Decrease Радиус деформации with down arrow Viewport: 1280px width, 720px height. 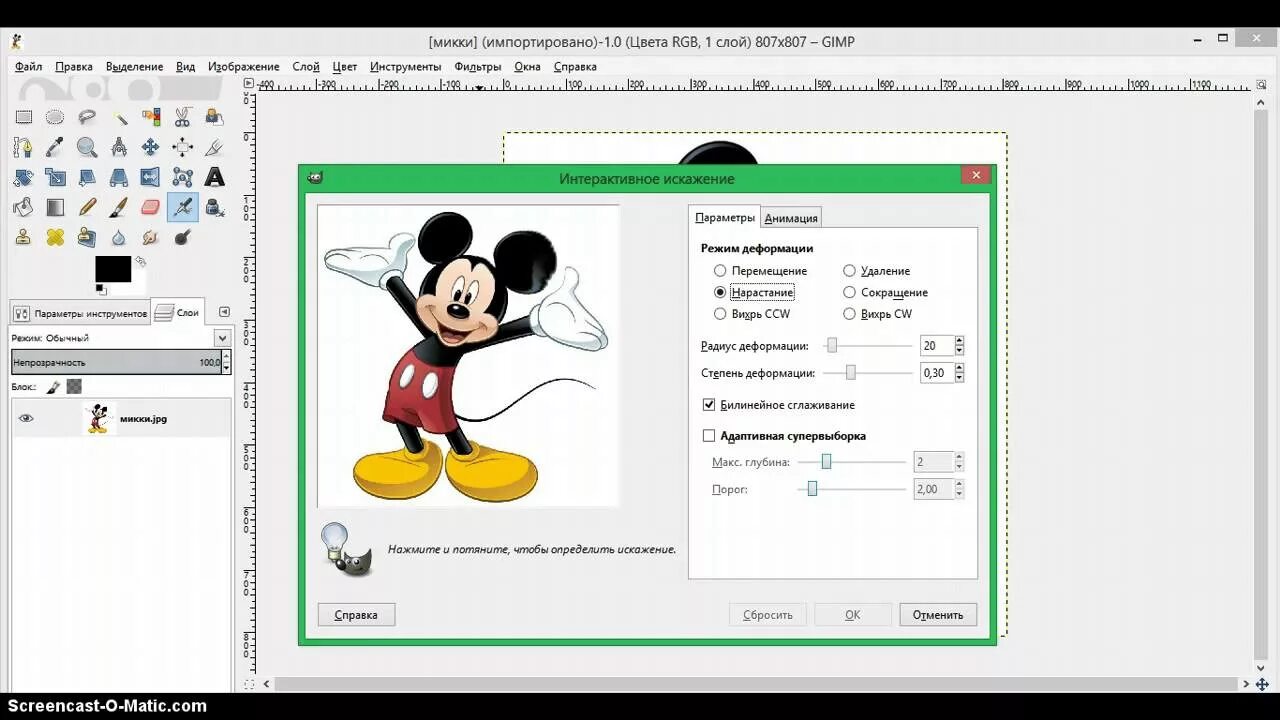[959, 350]
